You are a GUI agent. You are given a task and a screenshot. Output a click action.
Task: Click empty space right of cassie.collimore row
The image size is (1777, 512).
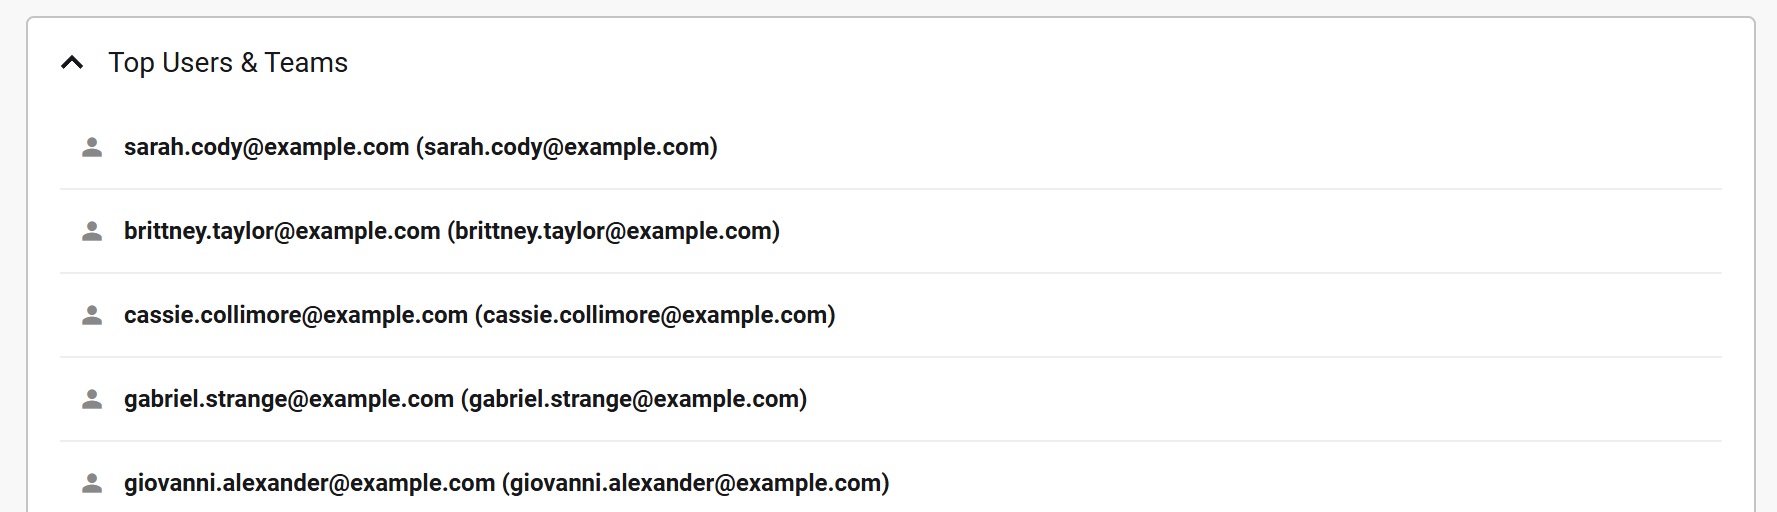click(1250, 316)
